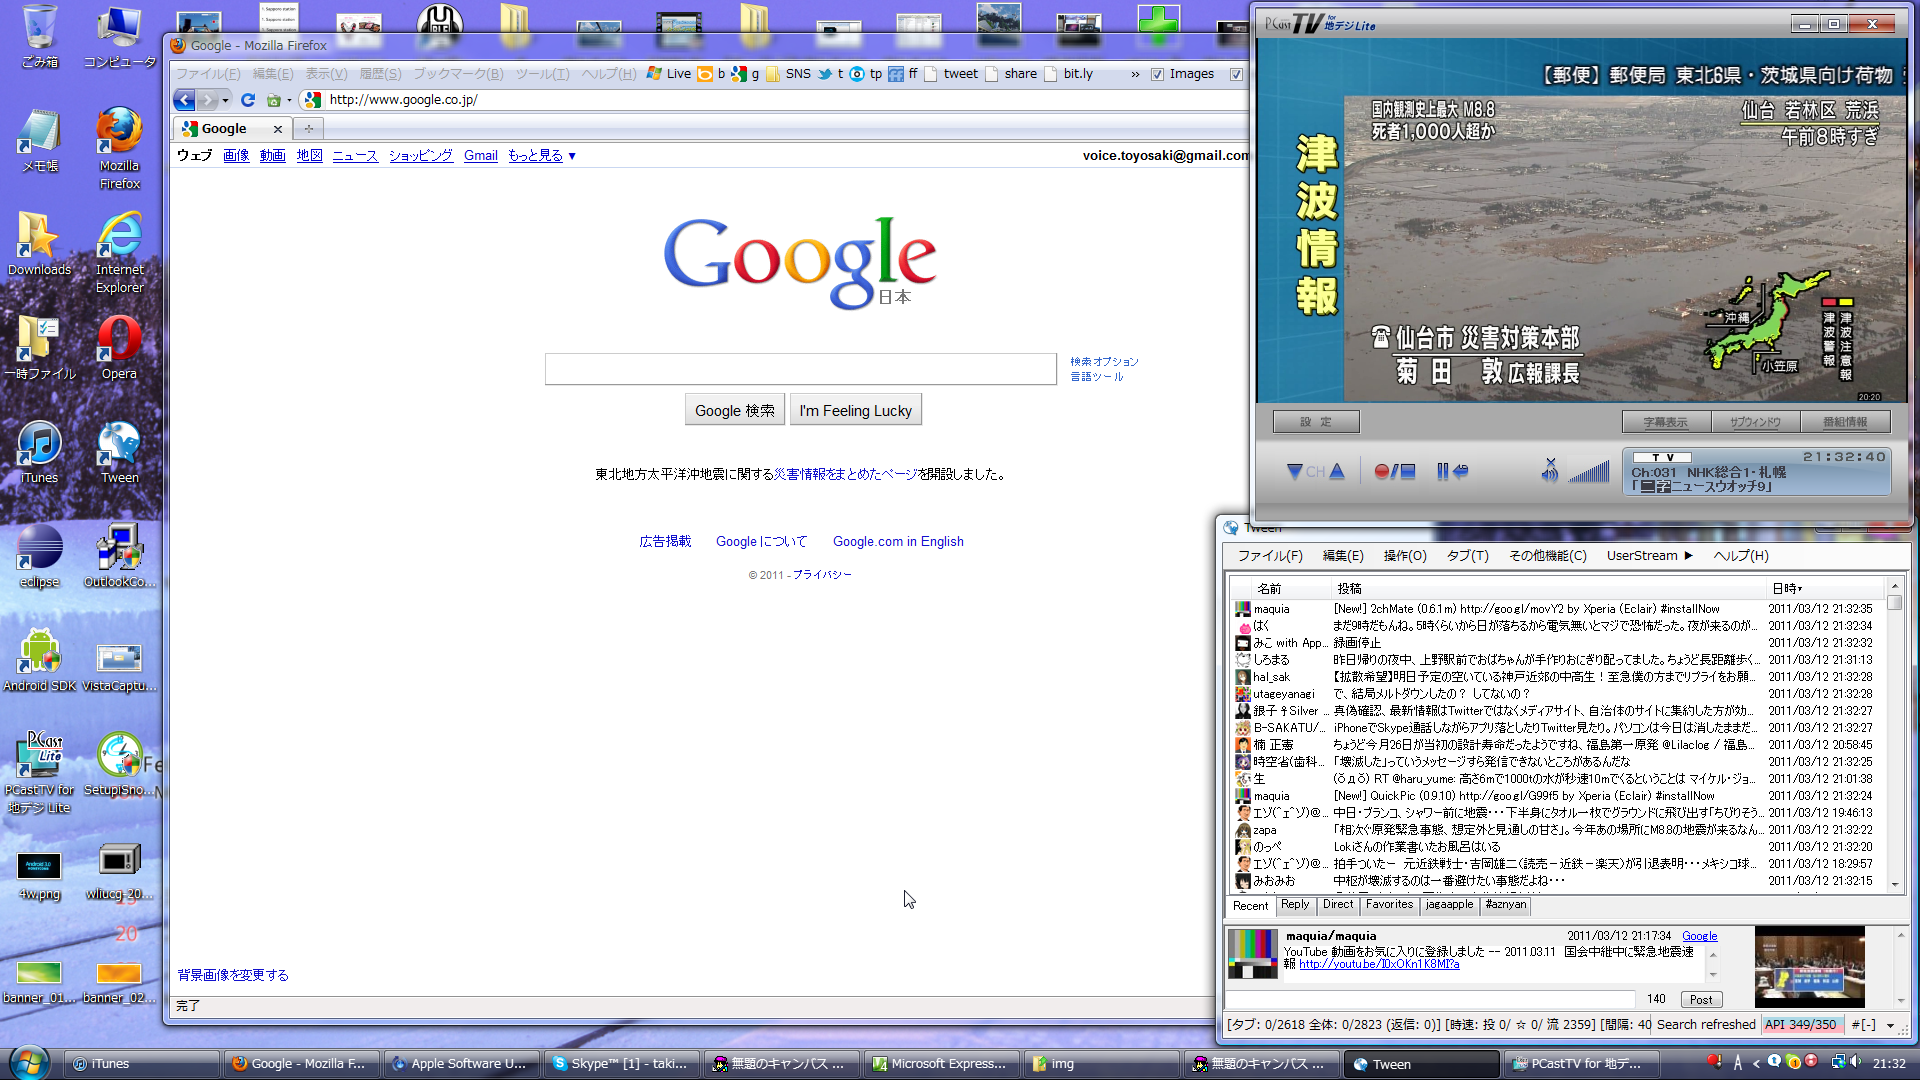
Task: Open the 災害情報をまとめたページ link
Action: point(846,474)
